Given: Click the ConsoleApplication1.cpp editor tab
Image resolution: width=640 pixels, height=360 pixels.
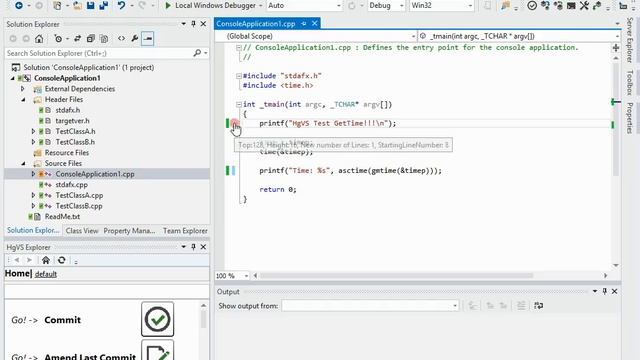Looking at the screenshot, I should [256, 24].
